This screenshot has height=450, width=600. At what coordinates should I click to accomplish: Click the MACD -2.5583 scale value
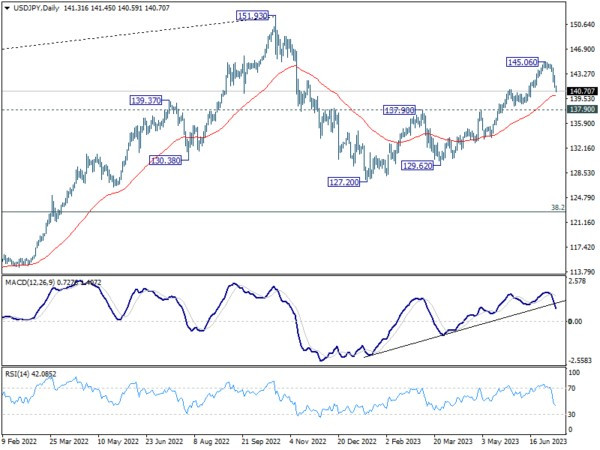coord(580,360)
